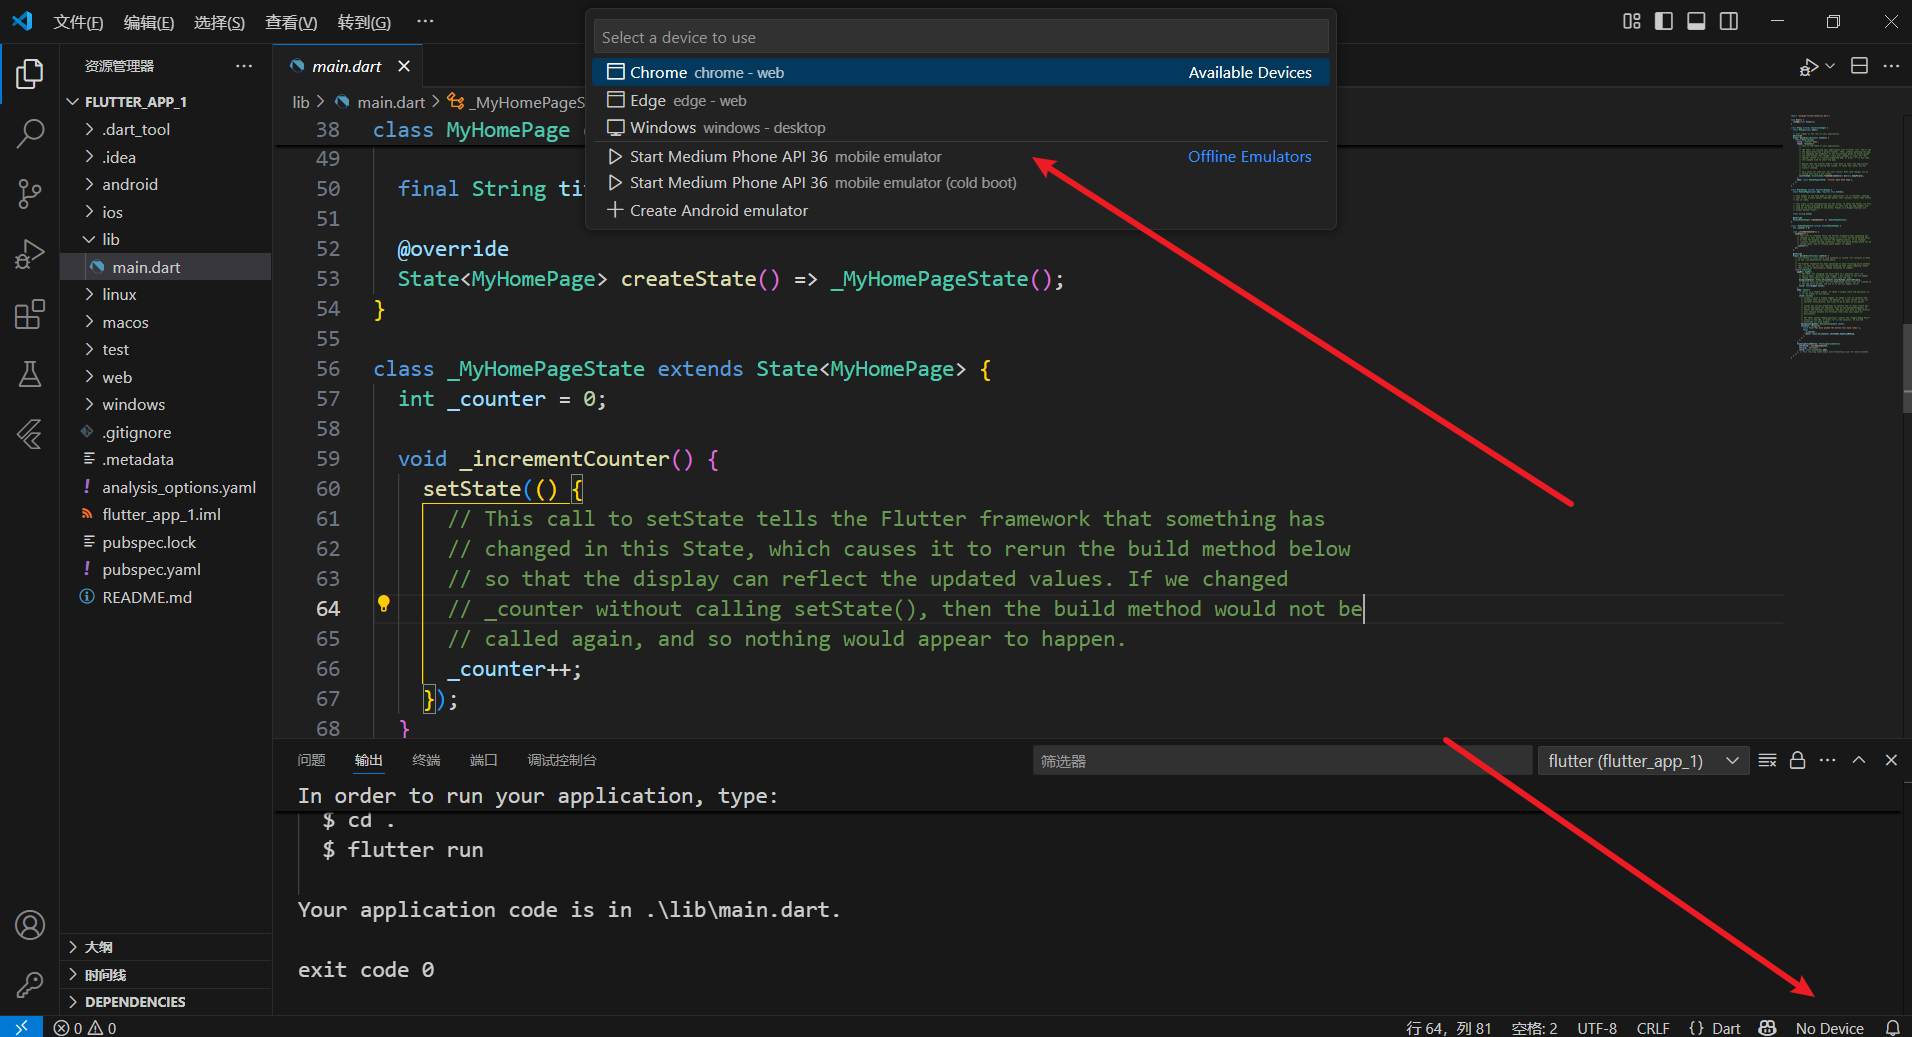Click No Device in status bar
1912x1037 pixels.
pyautogui.click(x=1829, y=1028)
